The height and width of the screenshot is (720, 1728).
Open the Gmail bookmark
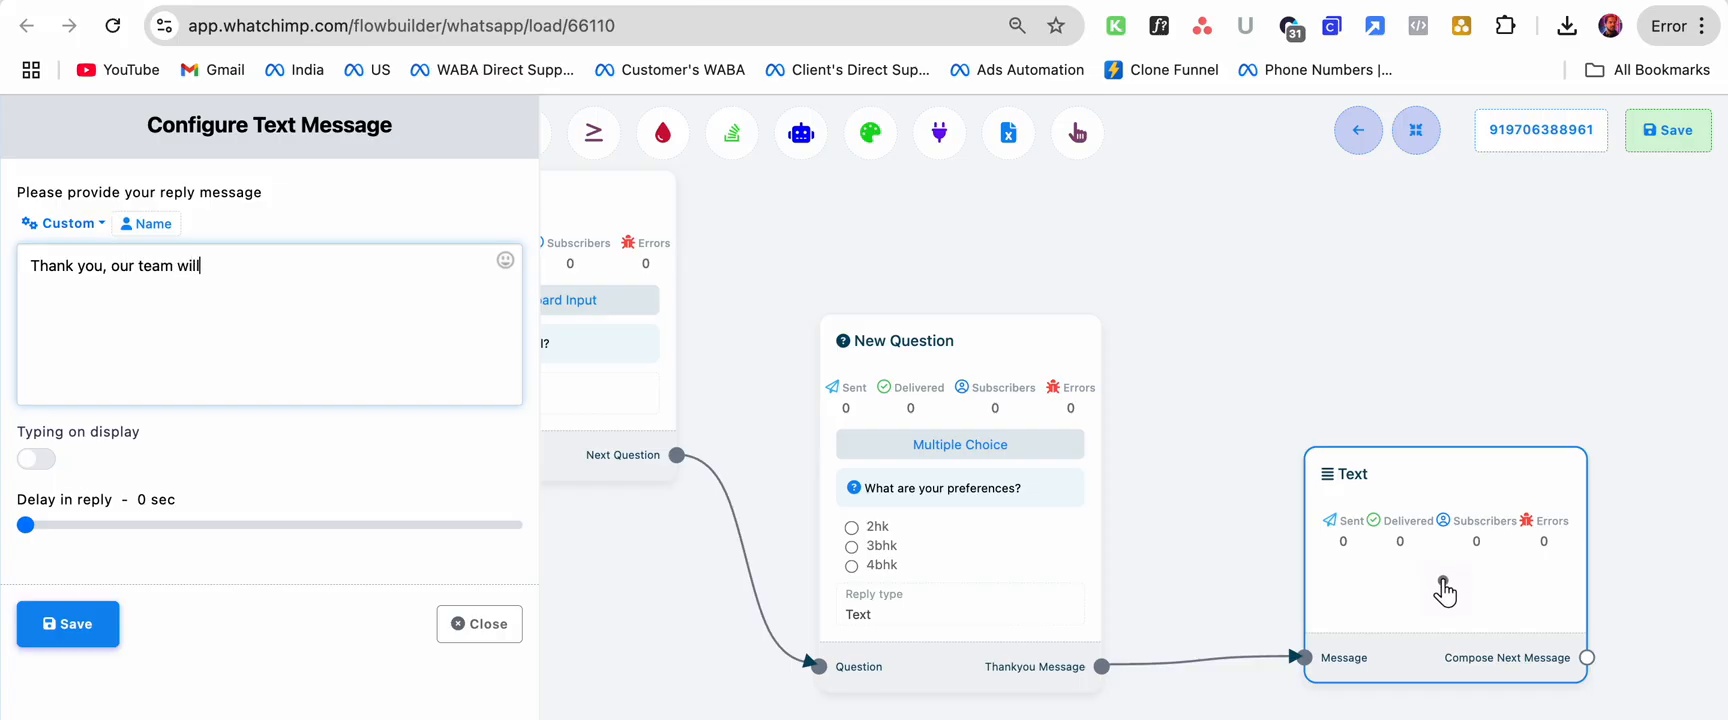(213, 70)
